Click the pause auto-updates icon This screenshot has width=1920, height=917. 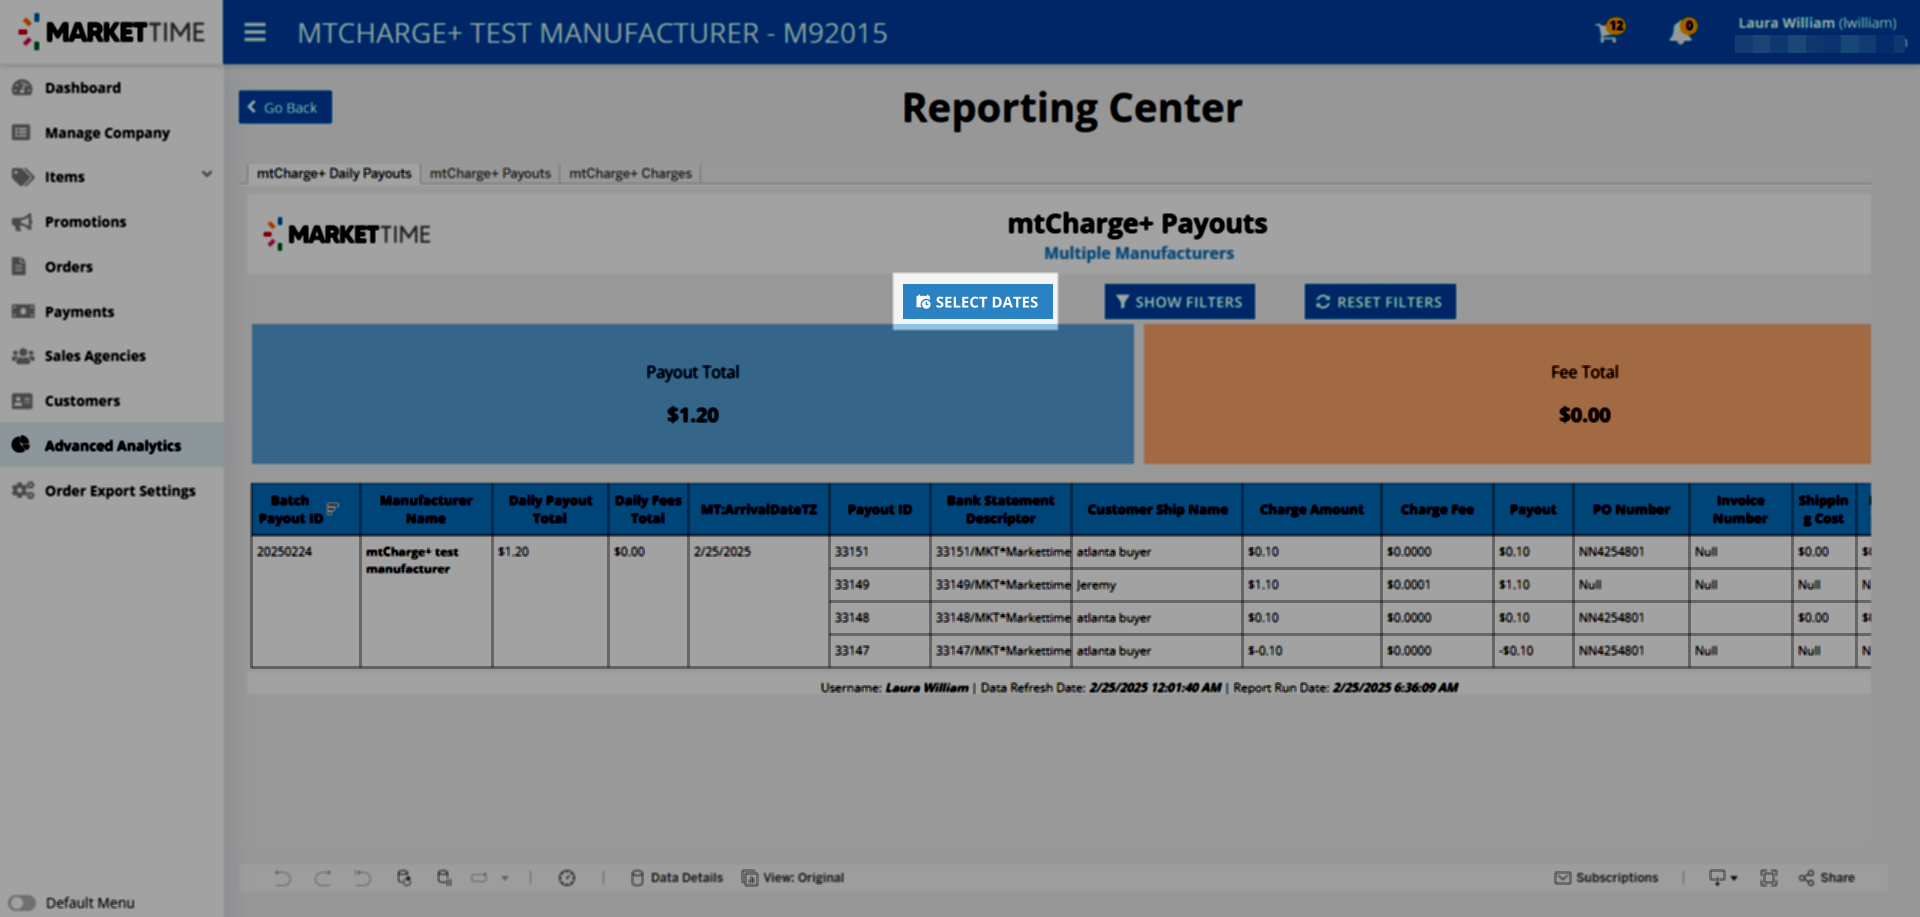coord(444,878)
